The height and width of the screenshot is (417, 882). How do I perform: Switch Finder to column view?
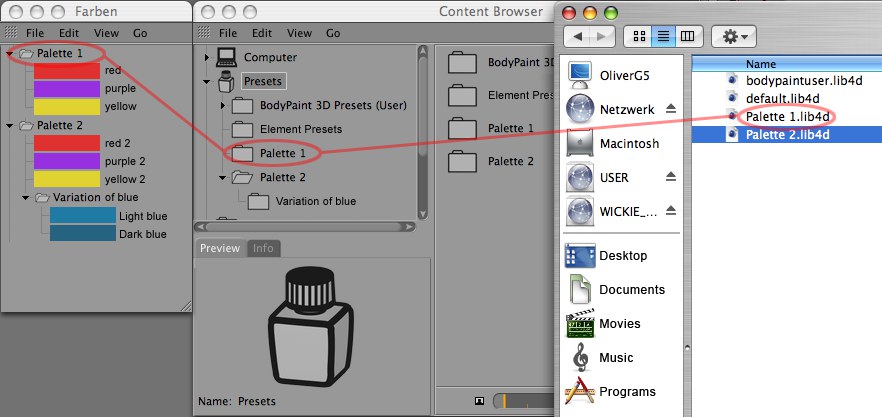[686, 36]
